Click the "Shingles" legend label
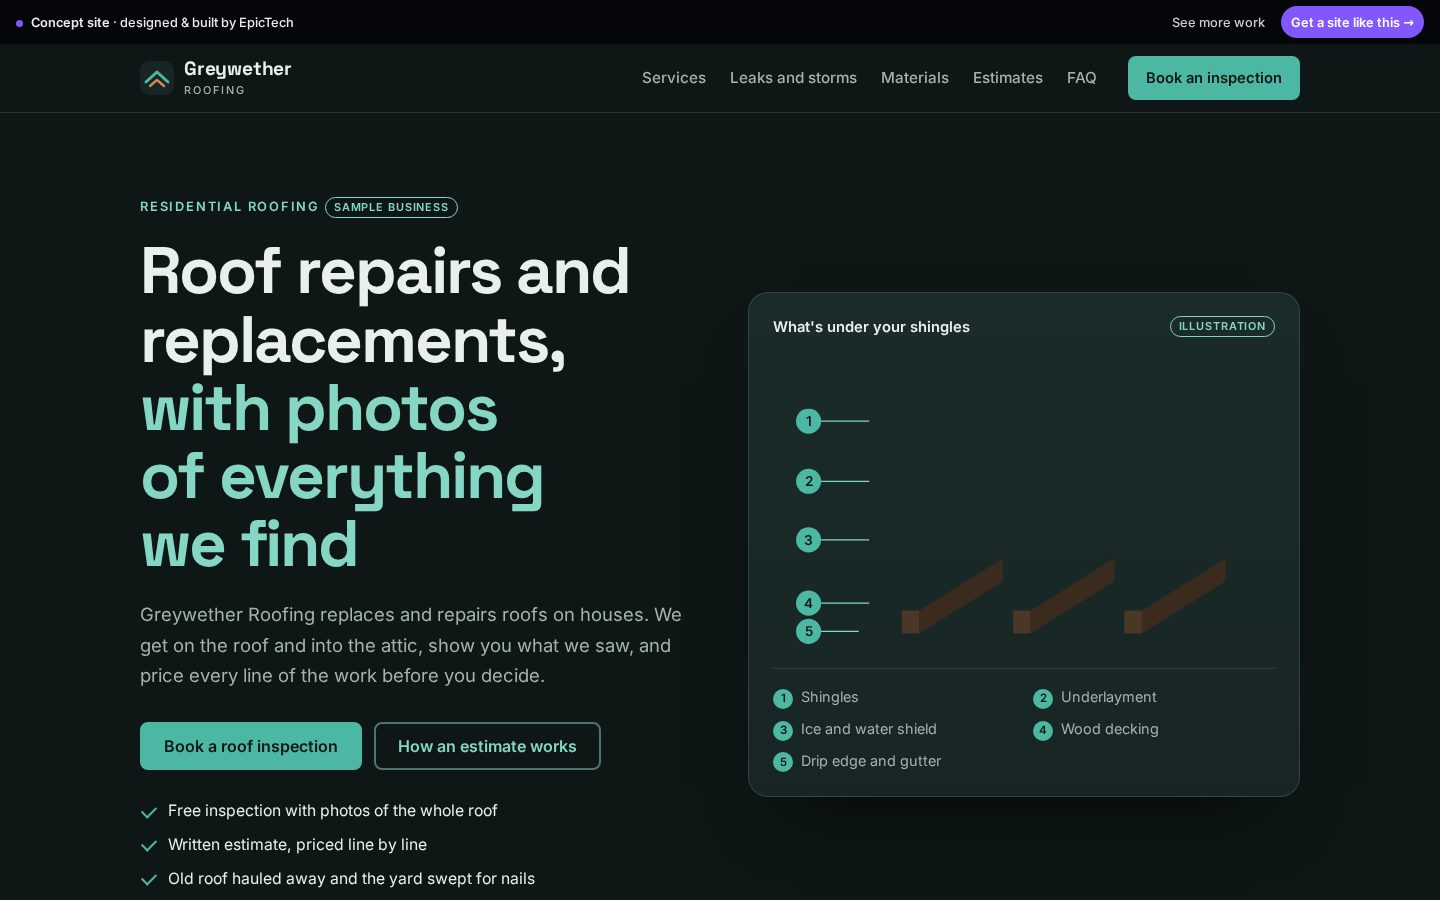The height and width of the screenshot is (900, 1440). [830, 697]
